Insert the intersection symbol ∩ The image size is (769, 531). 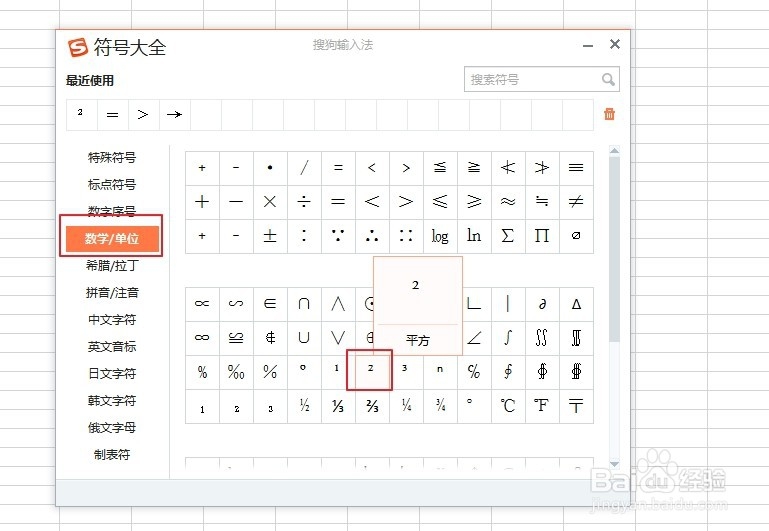pos(304,304)
